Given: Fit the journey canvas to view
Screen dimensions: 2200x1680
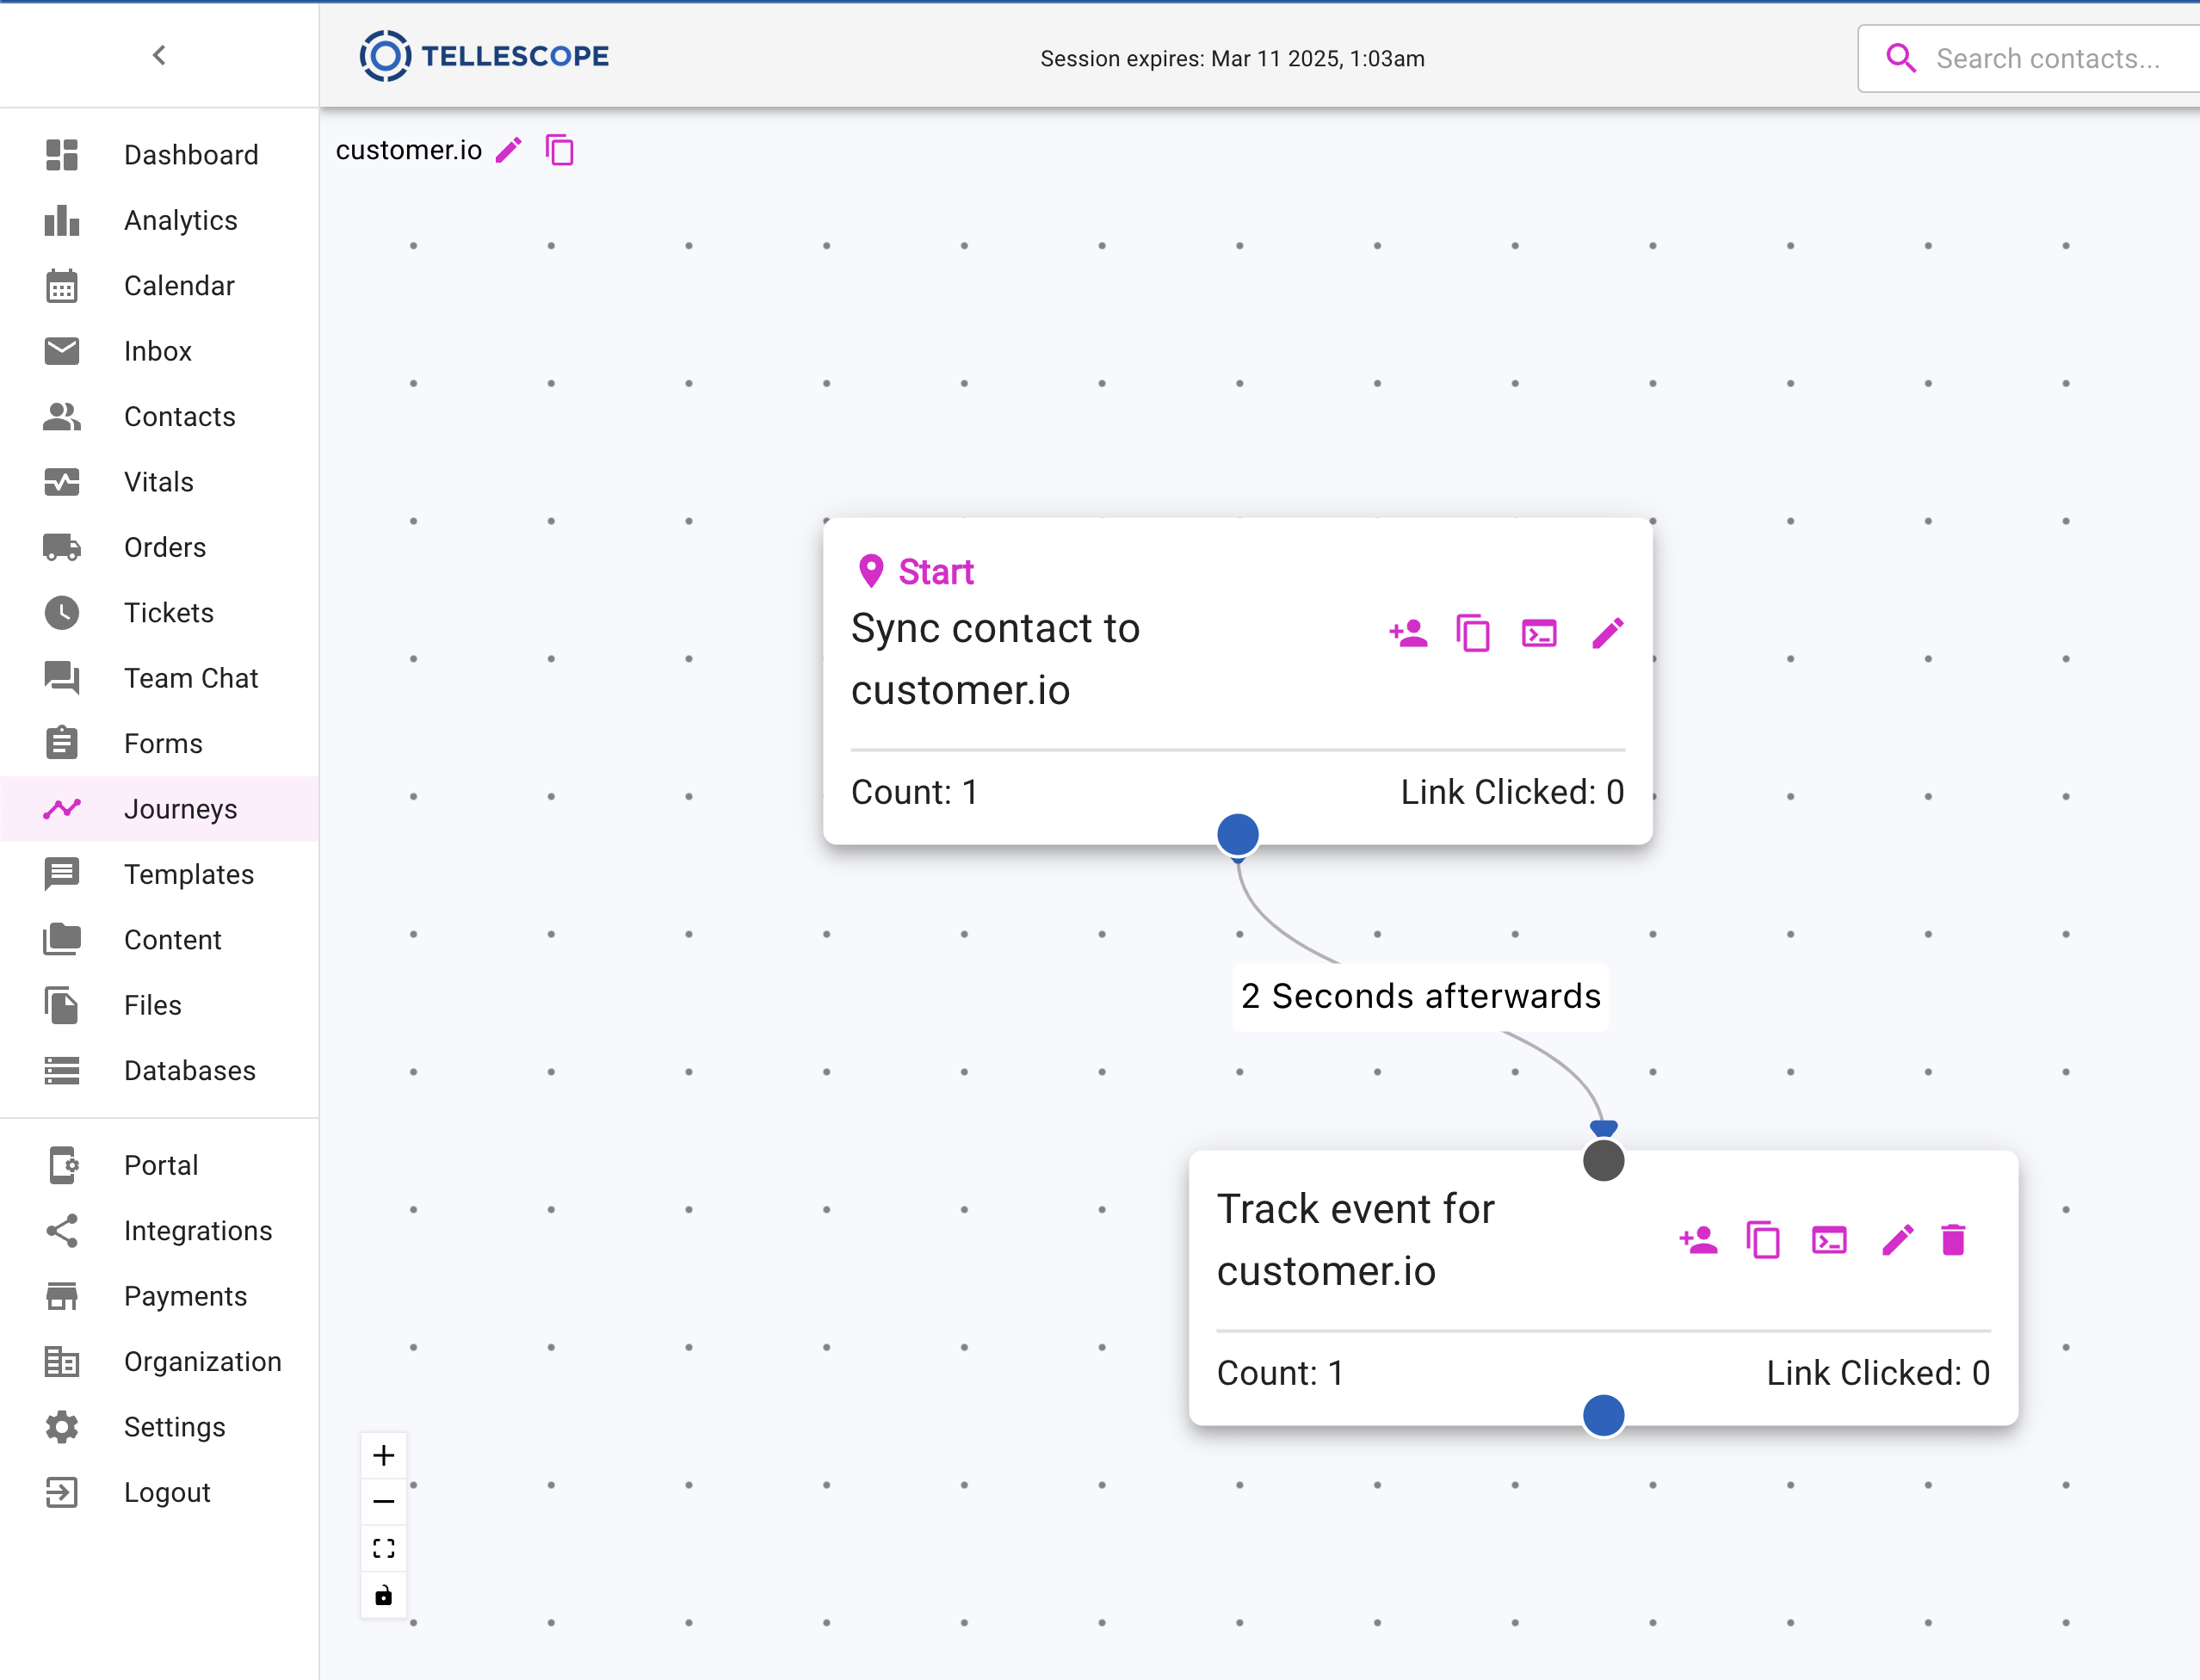Looking at the screenshot, I should (384, 1549).
